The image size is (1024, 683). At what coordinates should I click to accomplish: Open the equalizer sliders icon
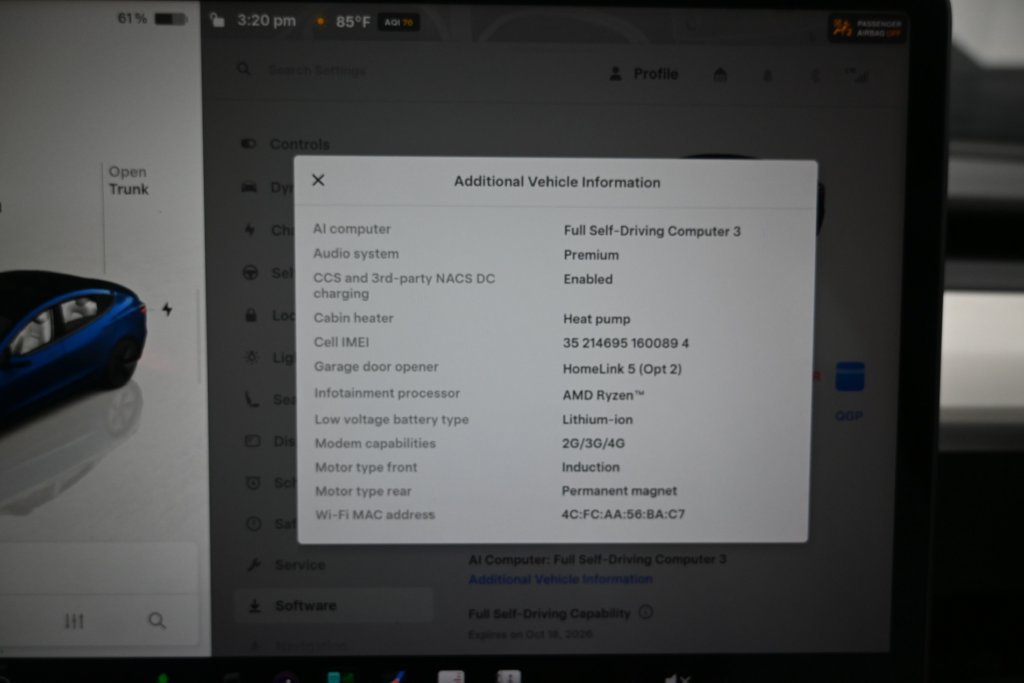pos(74,620)
